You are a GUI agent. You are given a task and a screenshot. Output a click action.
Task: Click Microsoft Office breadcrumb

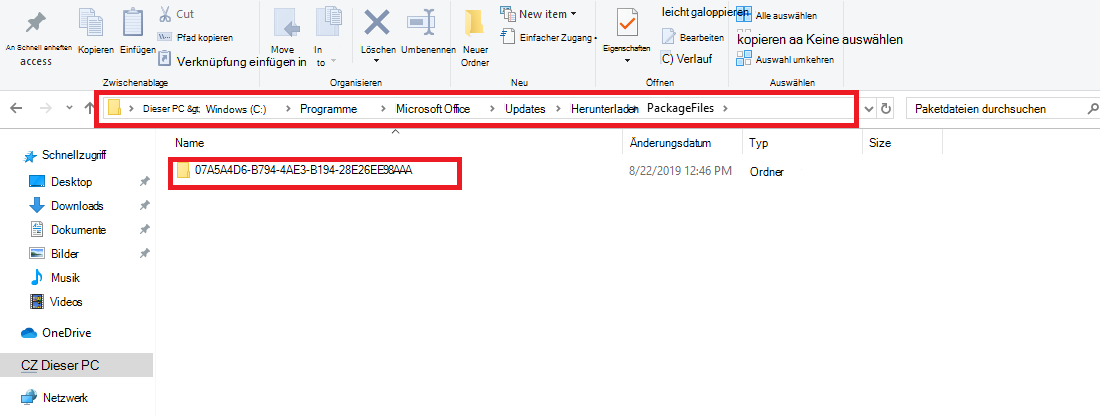click(x=433, y=109)
